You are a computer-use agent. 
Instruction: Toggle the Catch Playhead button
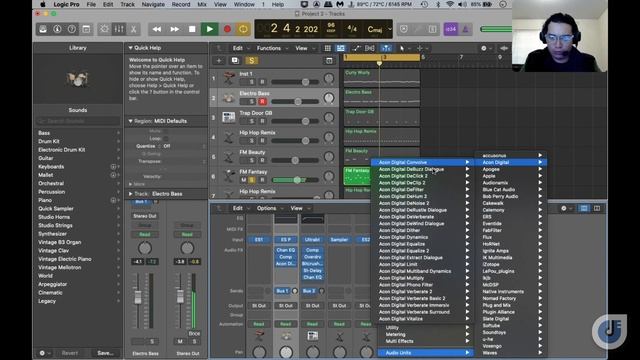tap(386, 48)
